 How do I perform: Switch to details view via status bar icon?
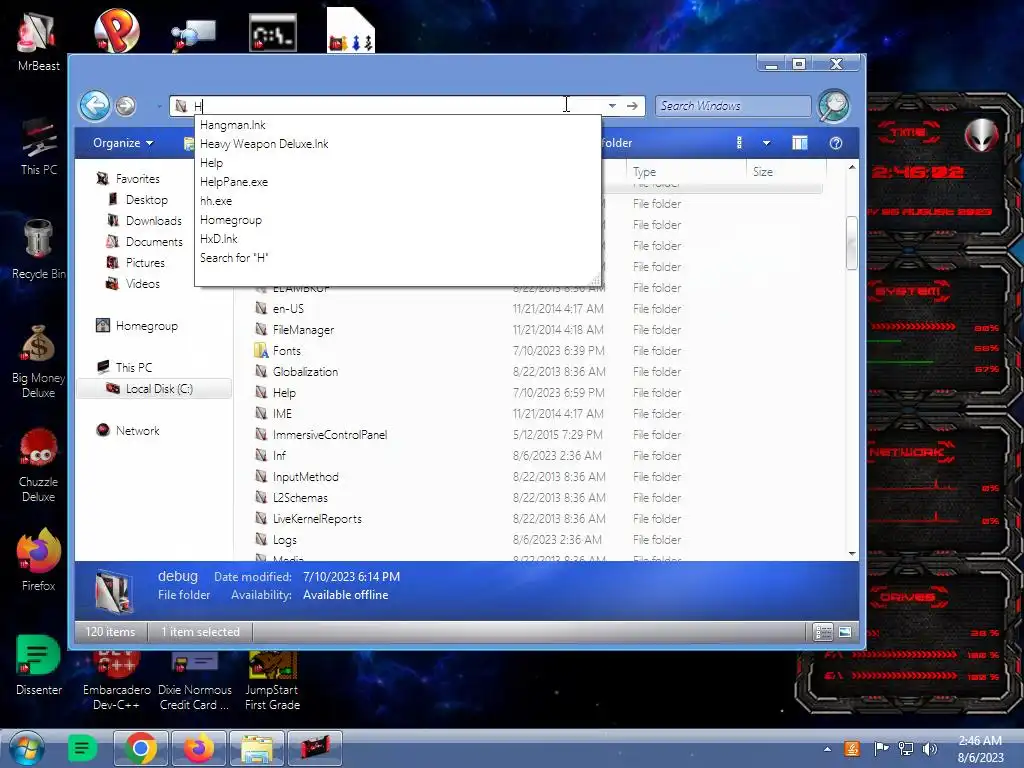(823, 632)
